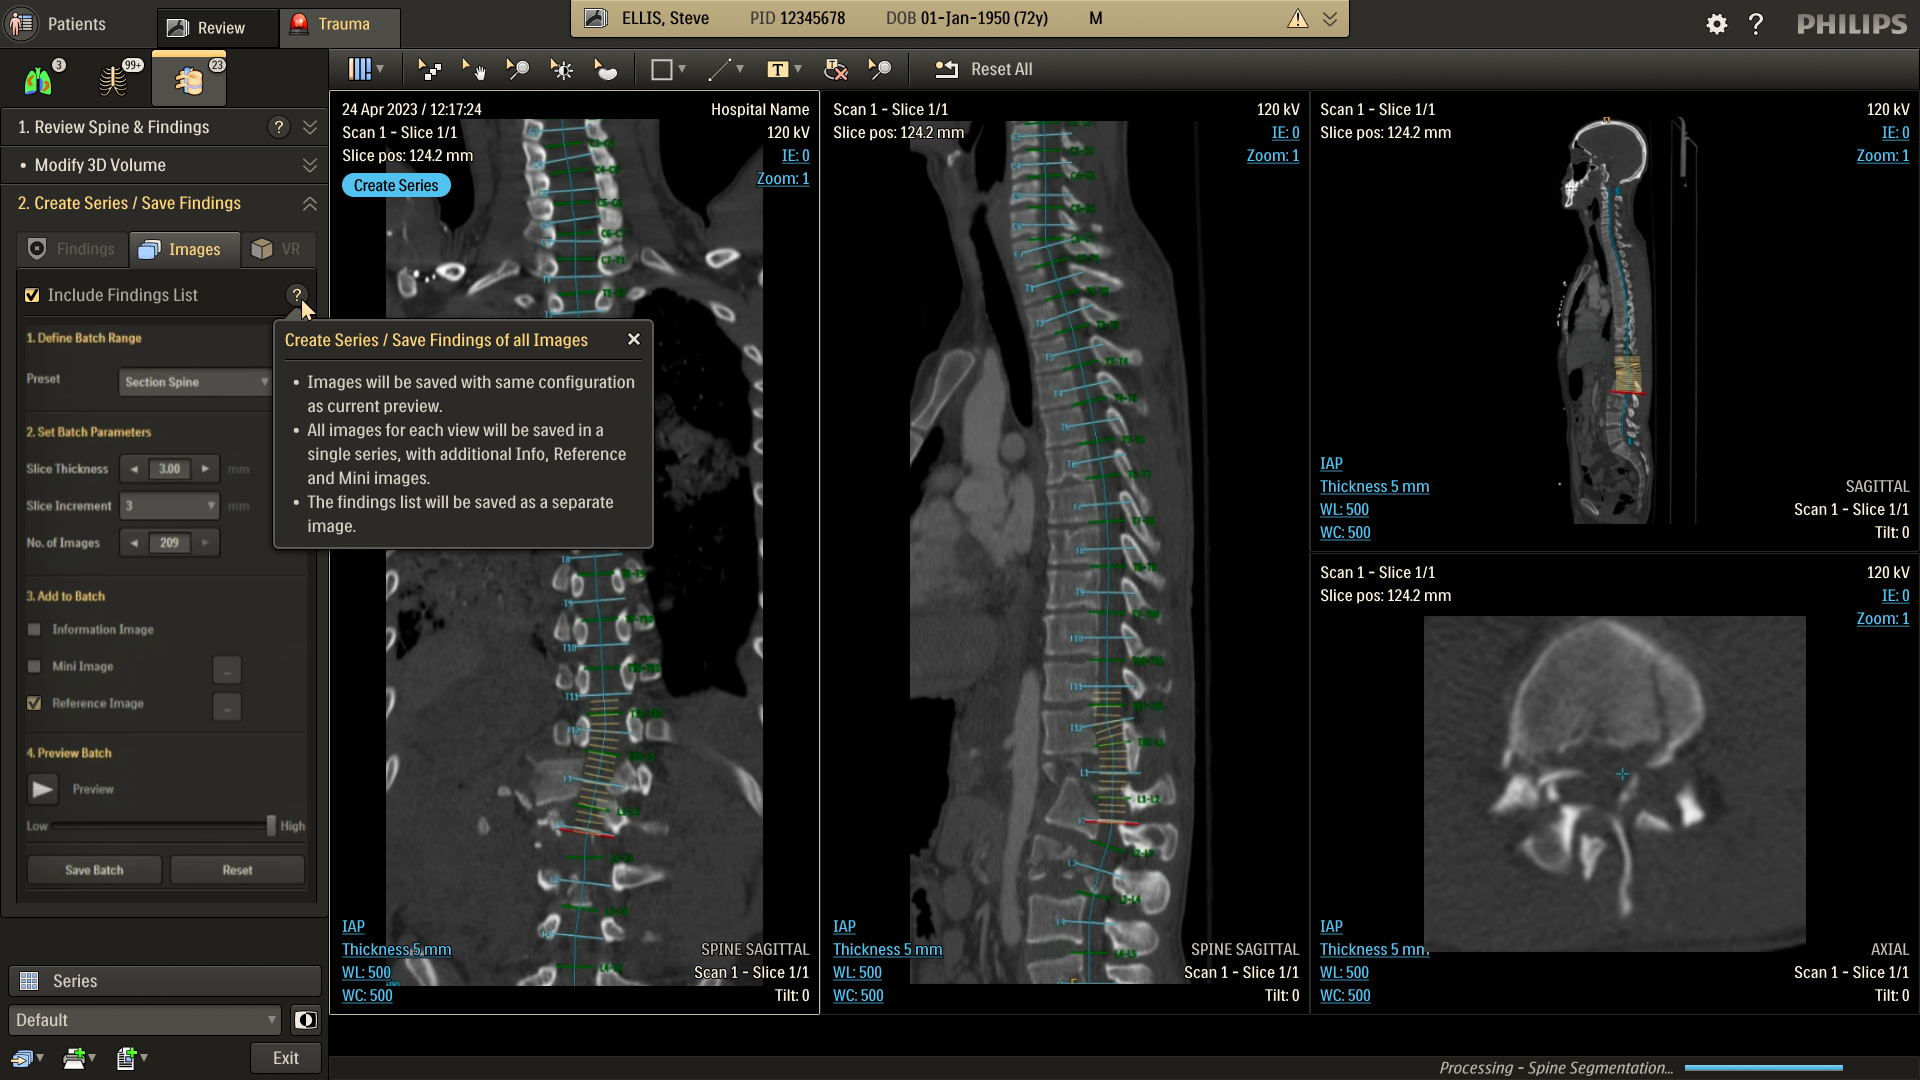1920x1080 pixels.
Task: Click the delete annotations icon
Action: (x=835, y=69)
